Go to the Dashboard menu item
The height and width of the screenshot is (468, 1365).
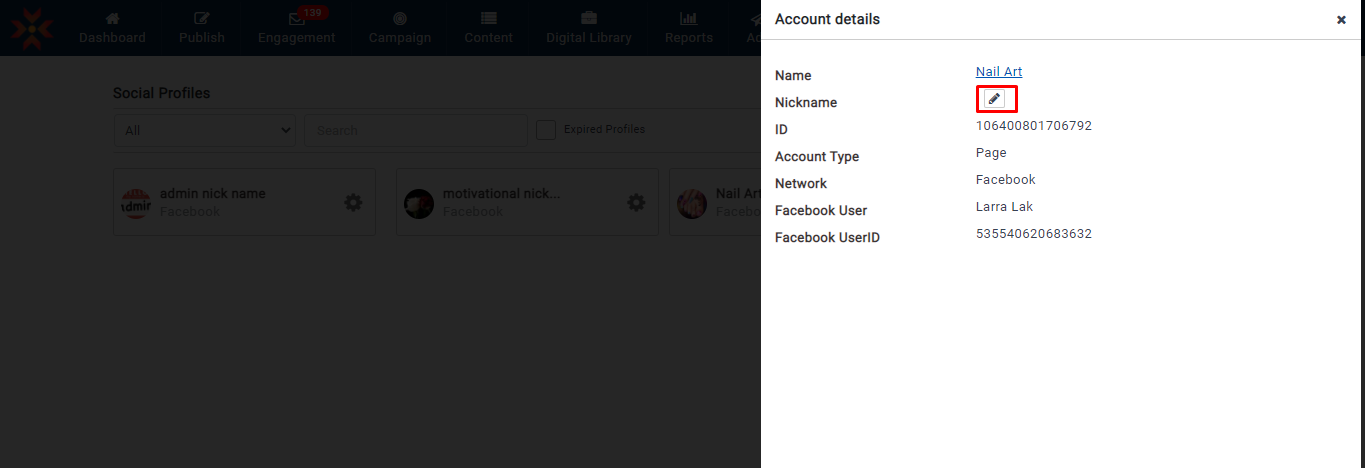[x=112, y=28]
